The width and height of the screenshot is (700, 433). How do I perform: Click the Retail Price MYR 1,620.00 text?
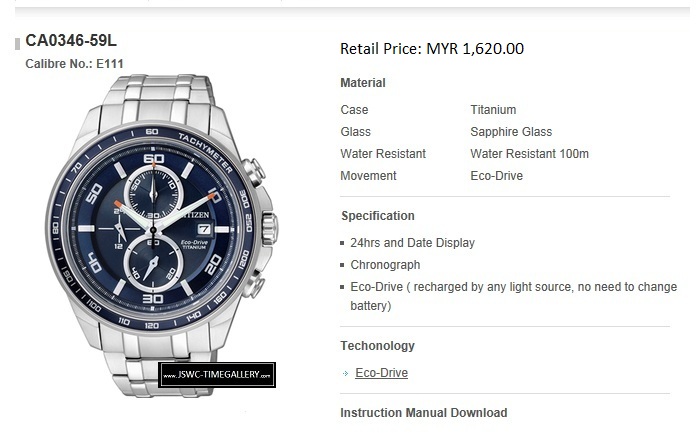pyautogui.click(x=432, y=49)
